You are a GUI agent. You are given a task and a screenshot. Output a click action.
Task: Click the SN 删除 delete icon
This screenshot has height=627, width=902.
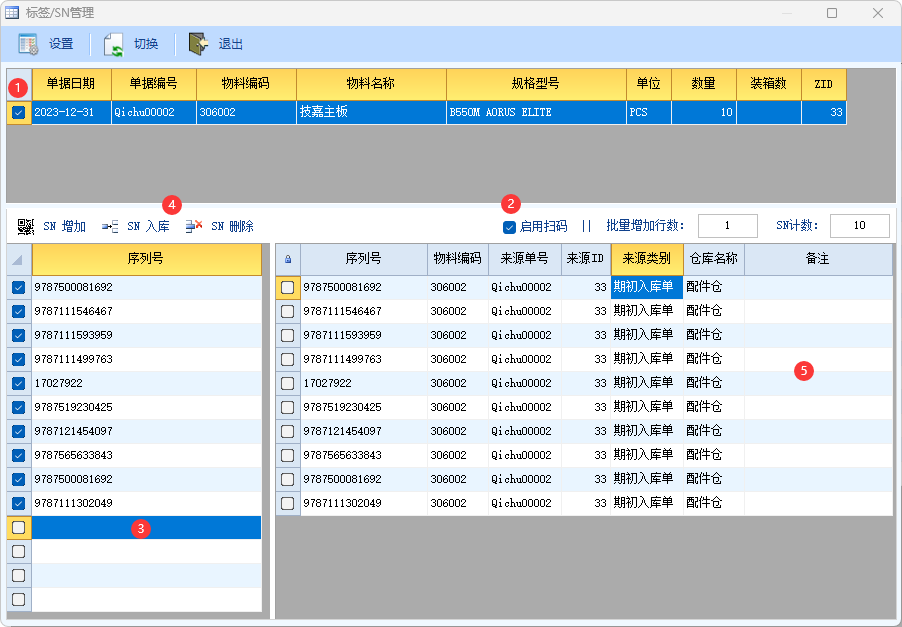tap(194, 226)
